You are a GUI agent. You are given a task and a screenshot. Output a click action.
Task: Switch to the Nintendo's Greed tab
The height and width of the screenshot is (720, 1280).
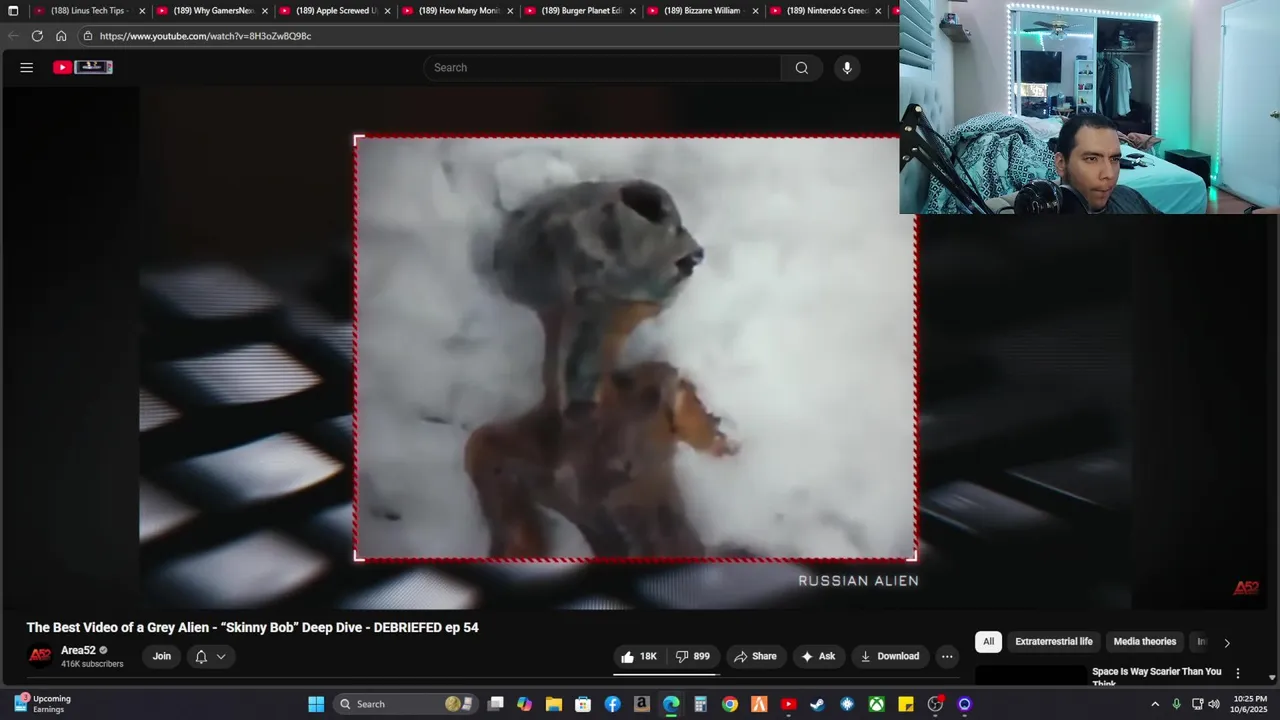[826, 11]
